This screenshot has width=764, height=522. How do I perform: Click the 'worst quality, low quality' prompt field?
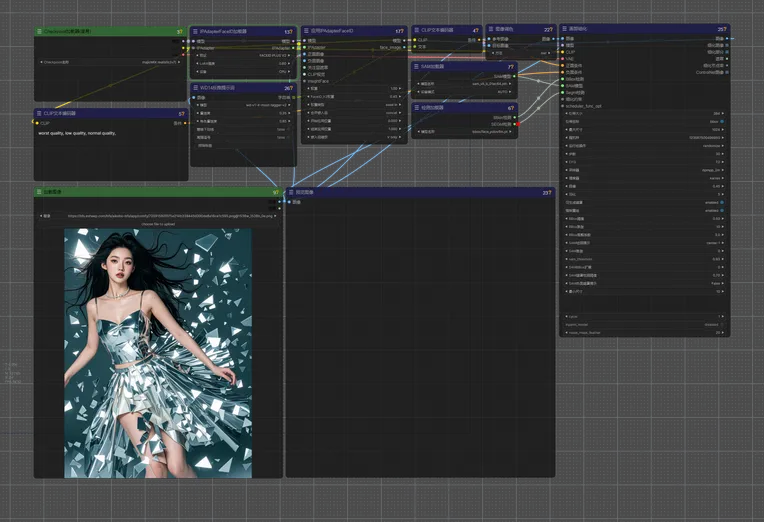(x=111, y=154)
